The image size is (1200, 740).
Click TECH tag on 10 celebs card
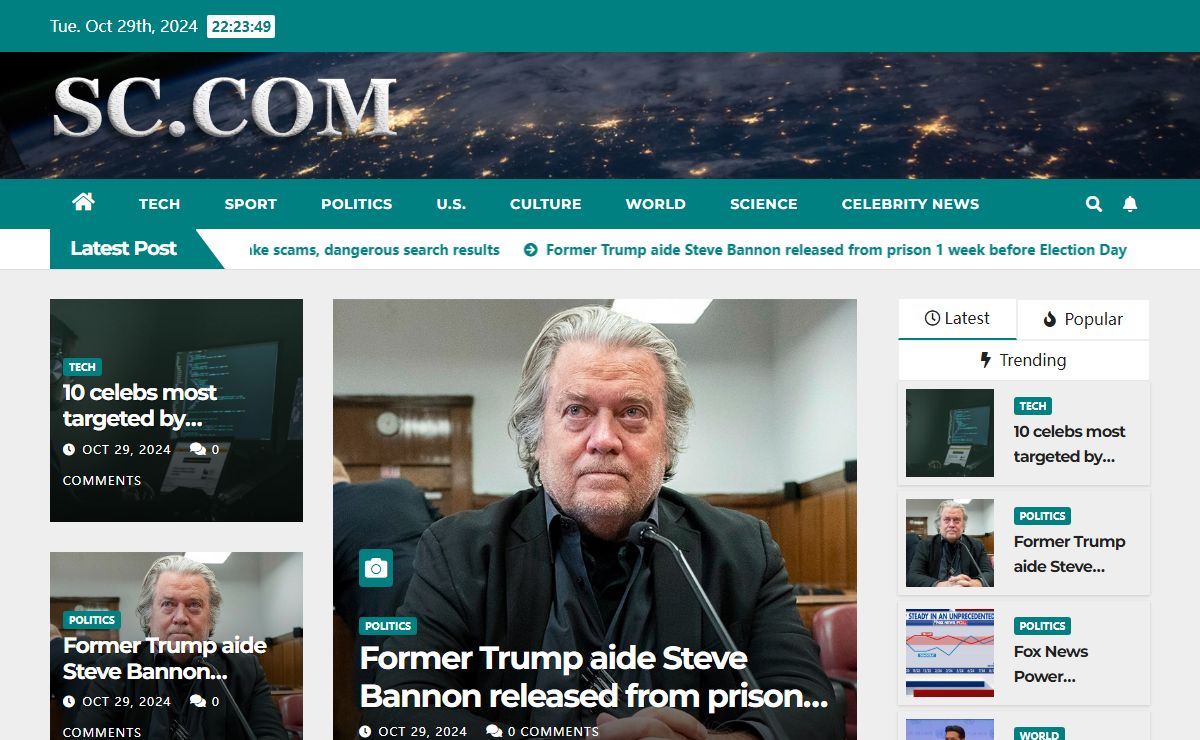tap(82, 367)
